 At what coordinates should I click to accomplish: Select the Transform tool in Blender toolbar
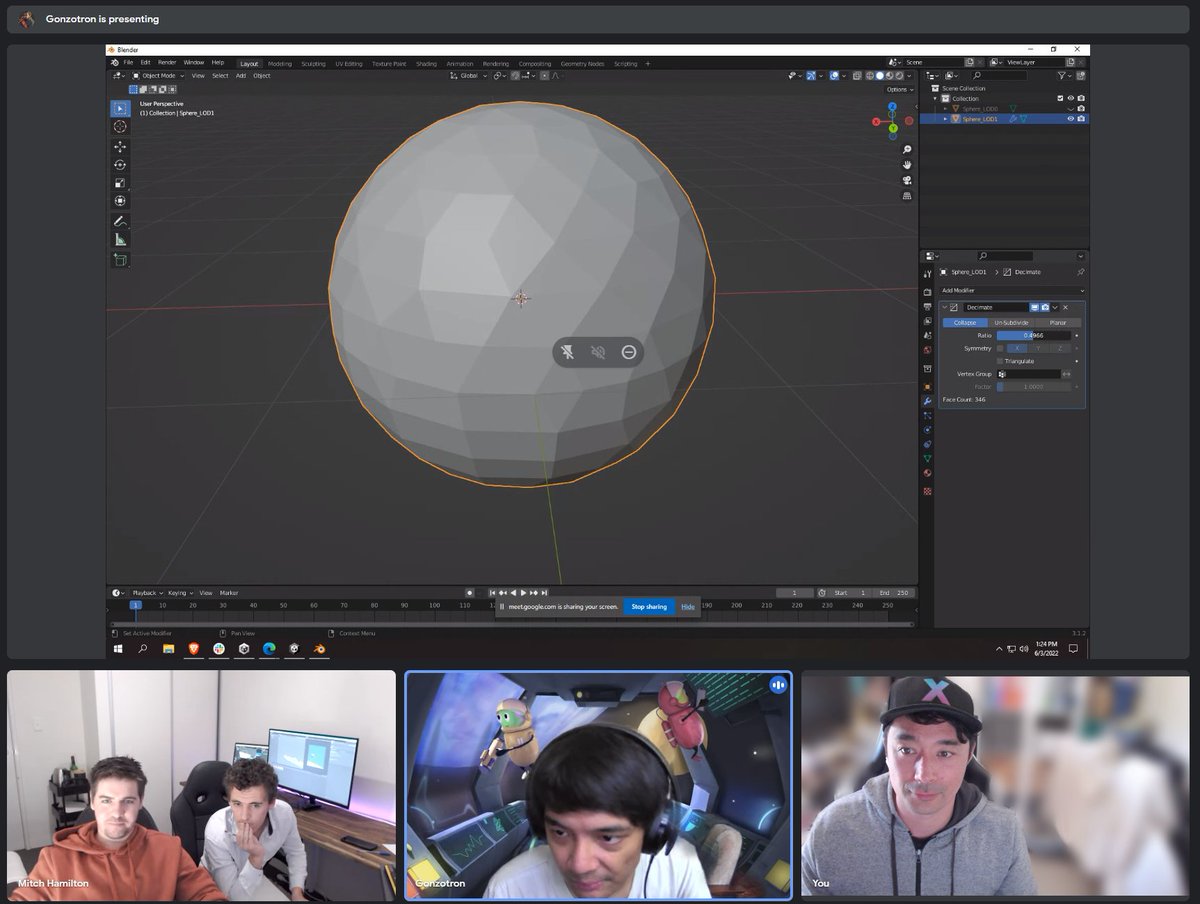[x=120, y=201]
